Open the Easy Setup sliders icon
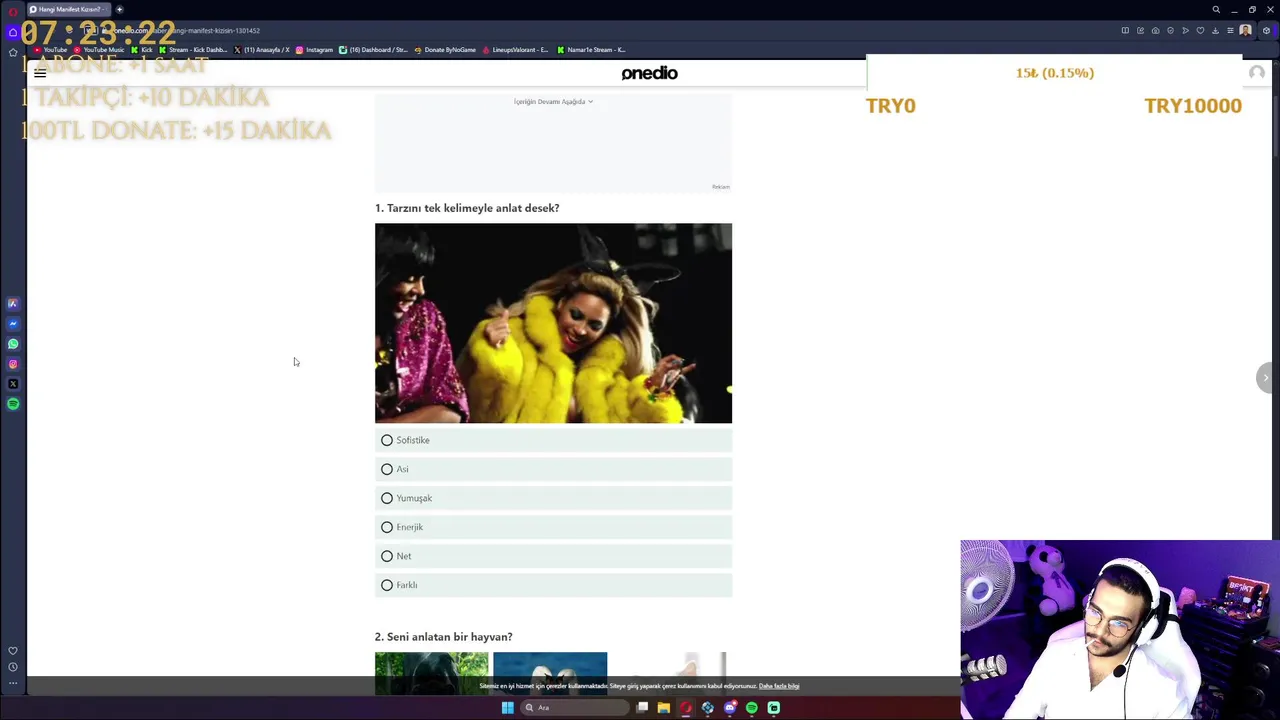 tap(1230, 31)
